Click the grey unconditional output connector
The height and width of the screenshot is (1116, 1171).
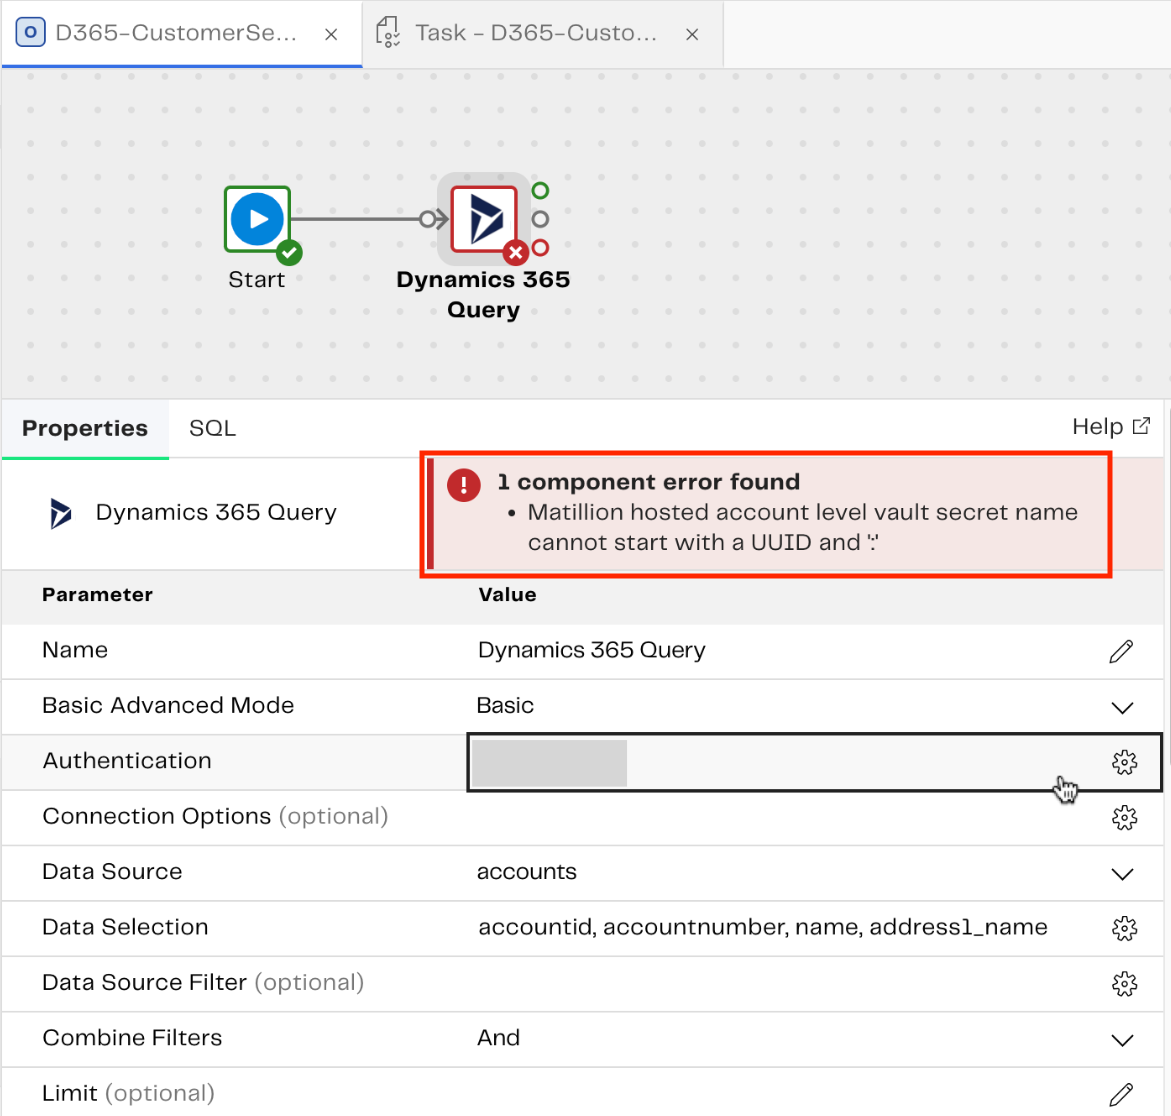point(541,219)
